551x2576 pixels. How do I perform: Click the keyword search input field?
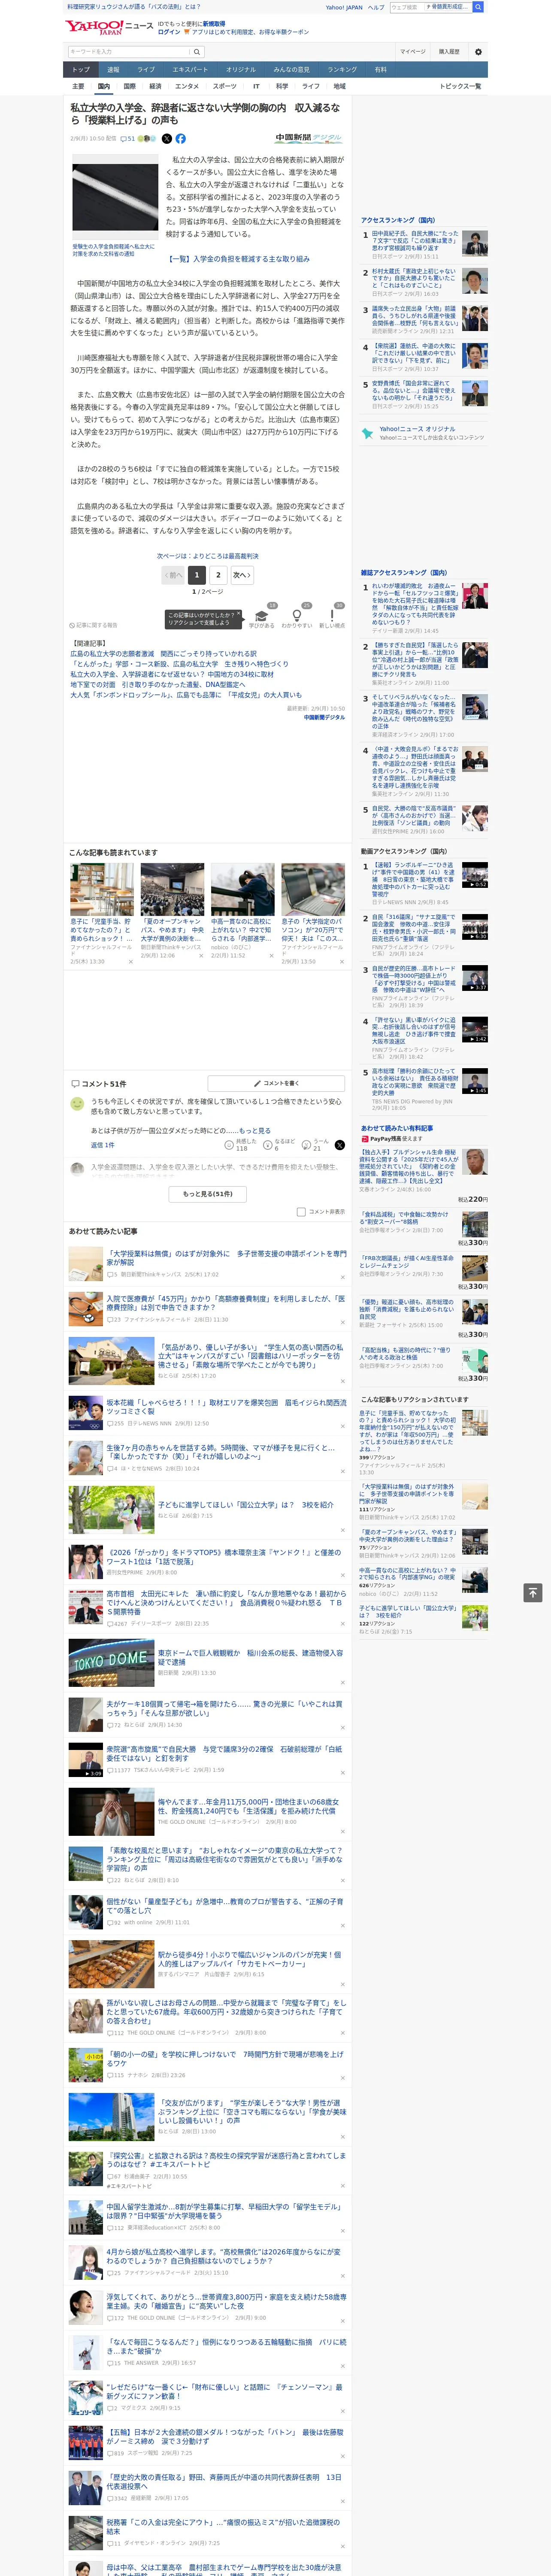coord(129,52)
